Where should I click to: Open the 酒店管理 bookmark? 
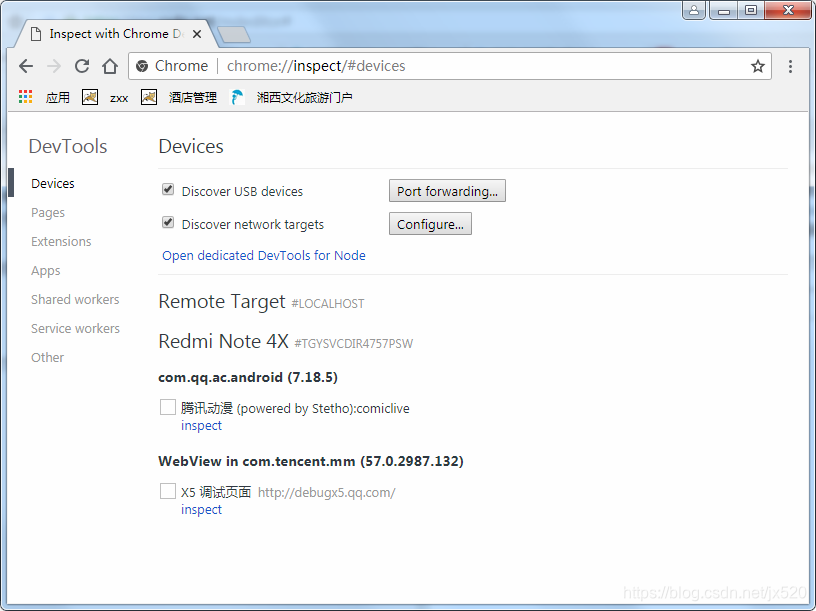[193, 97]
